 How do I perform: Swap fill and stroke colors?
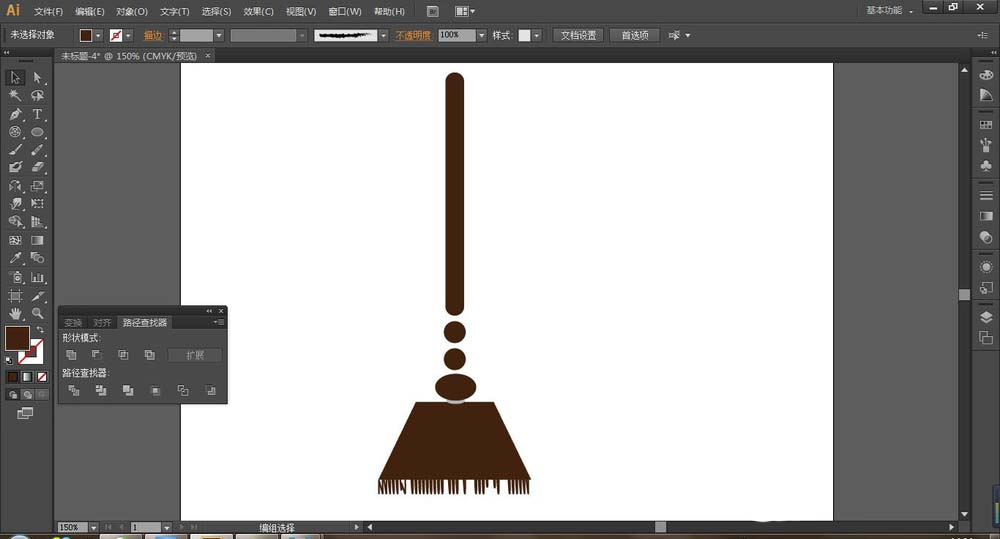tap(40, 330)
